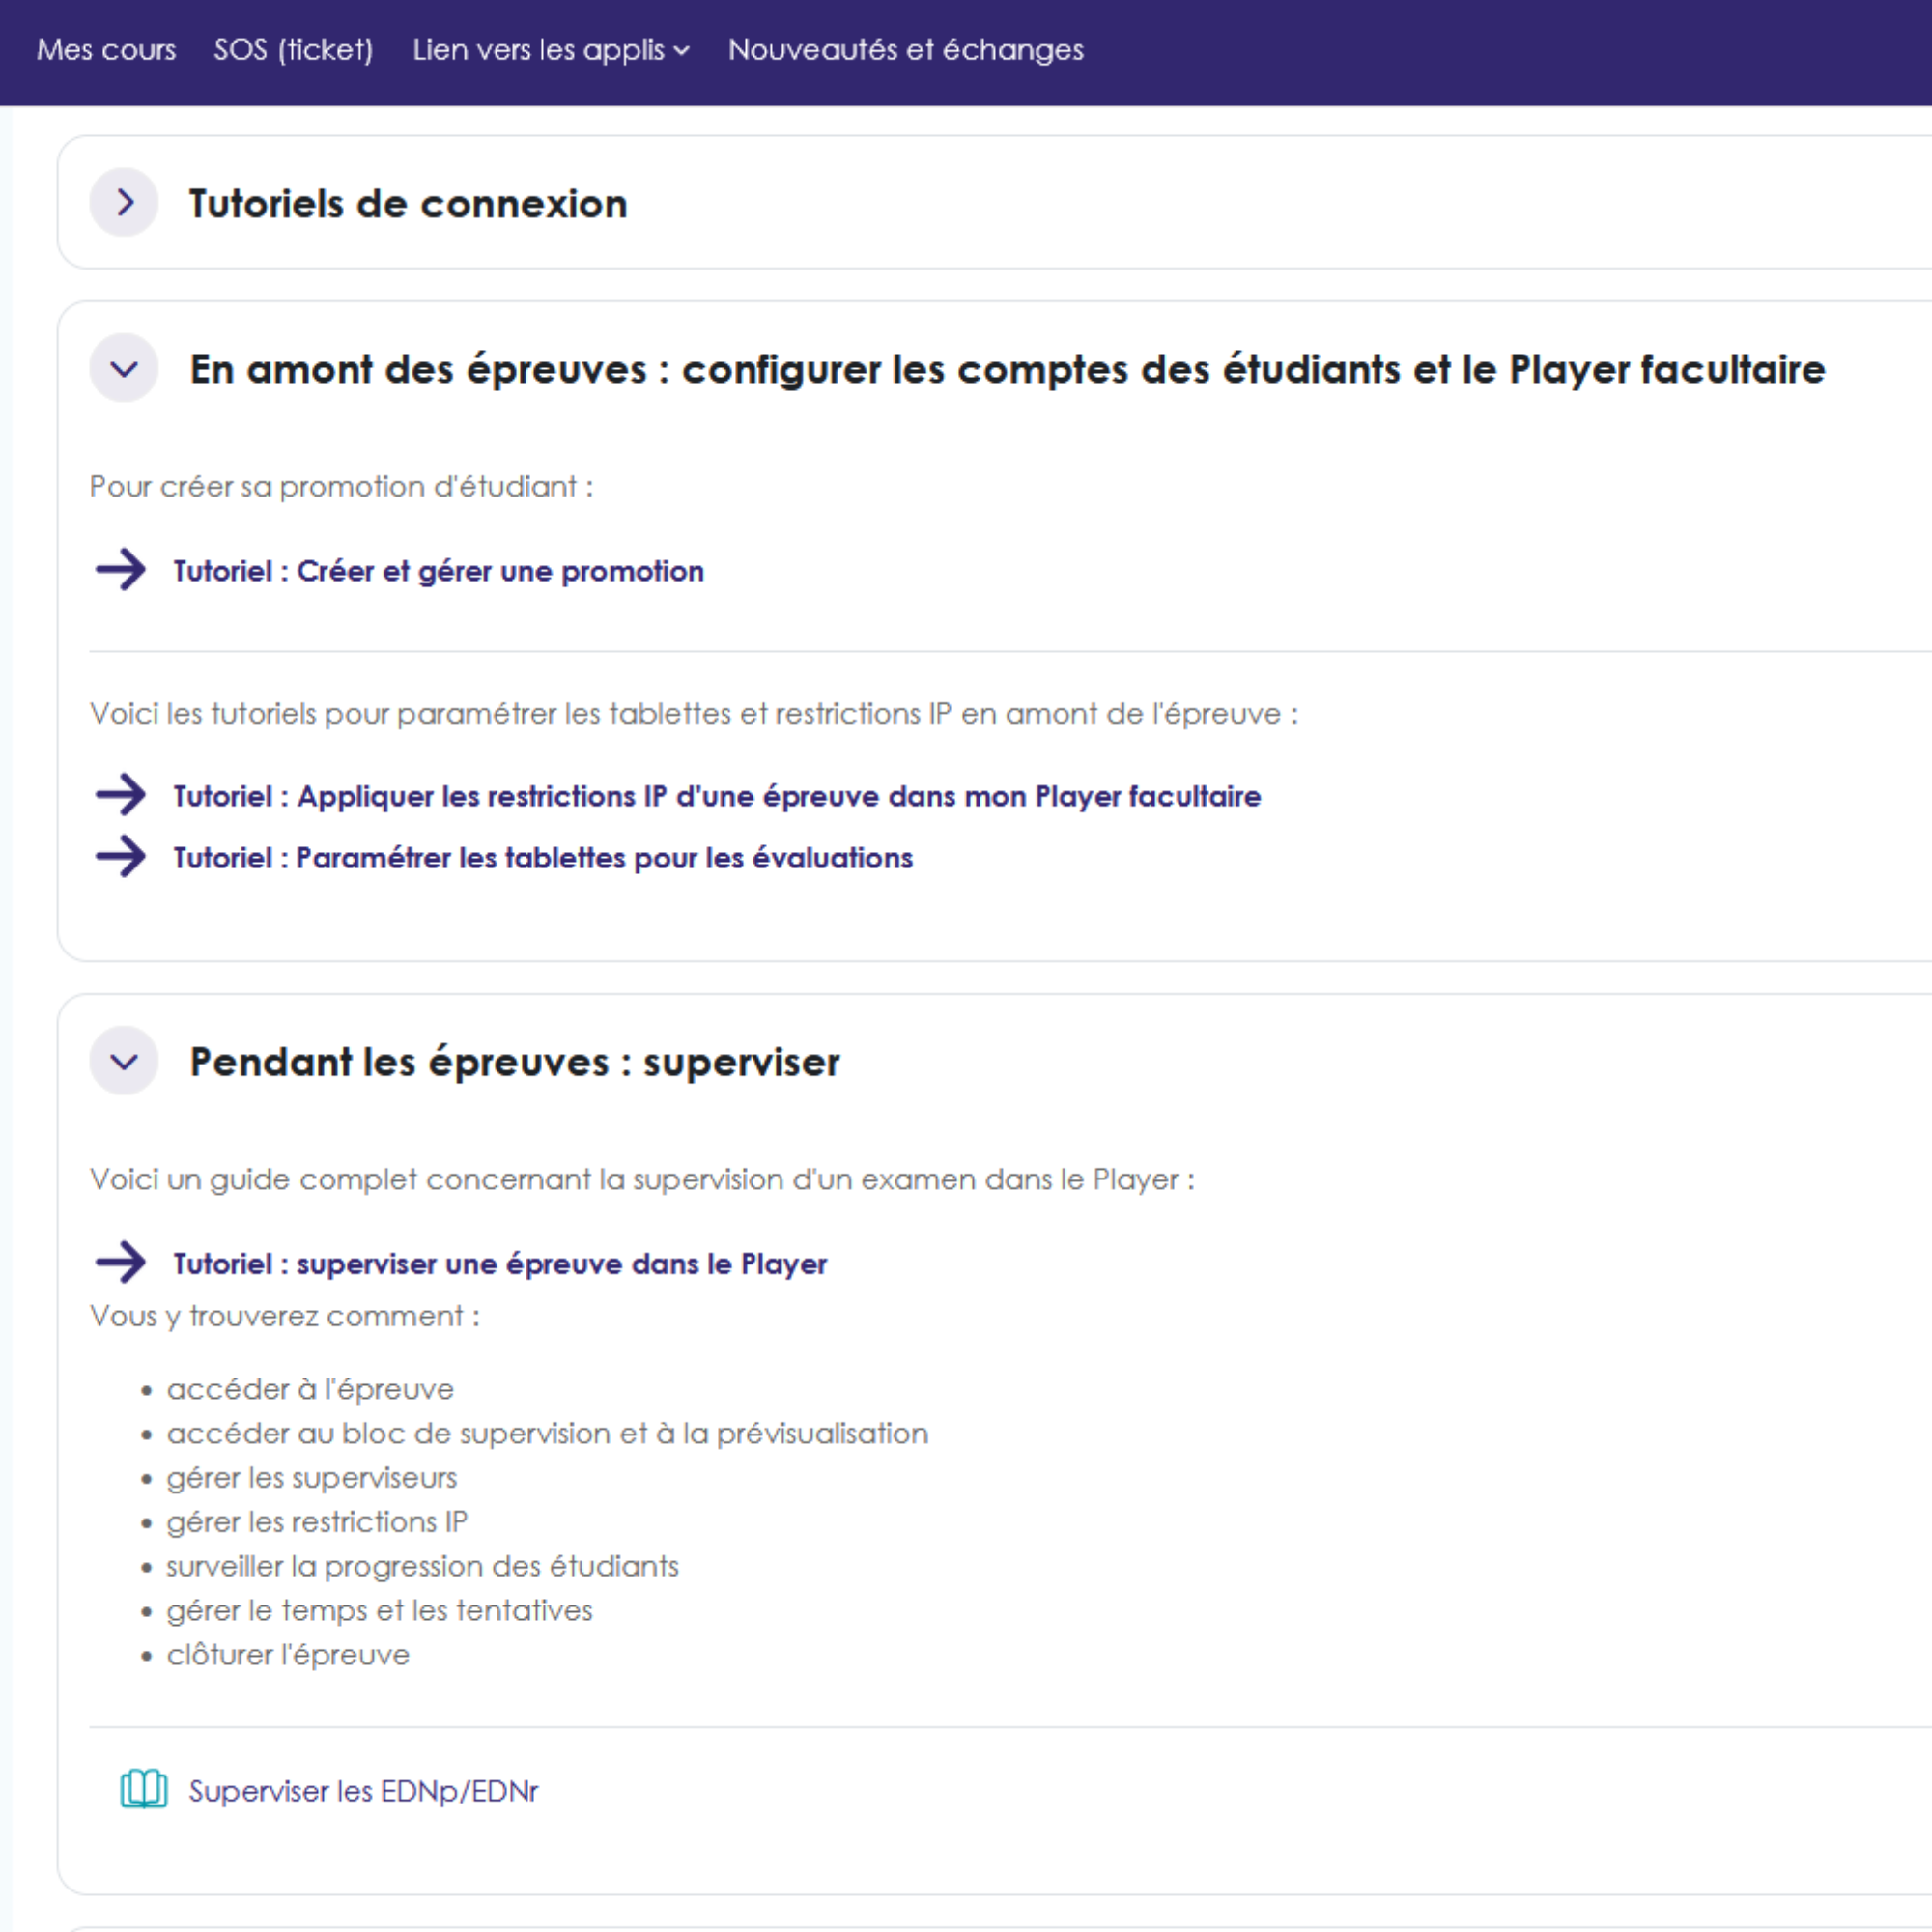The image size is (1932, 1932).
Task: Click the Pendant les épreuves : superviser heading
Action: click(514, 1062)
